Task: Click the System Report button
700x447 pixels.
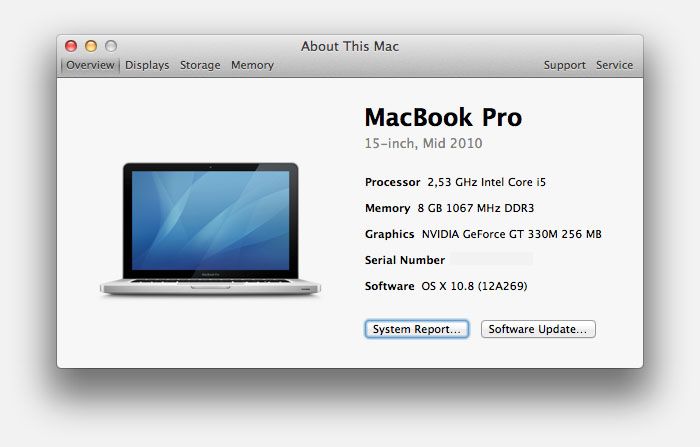Action: tap(417, 329)
